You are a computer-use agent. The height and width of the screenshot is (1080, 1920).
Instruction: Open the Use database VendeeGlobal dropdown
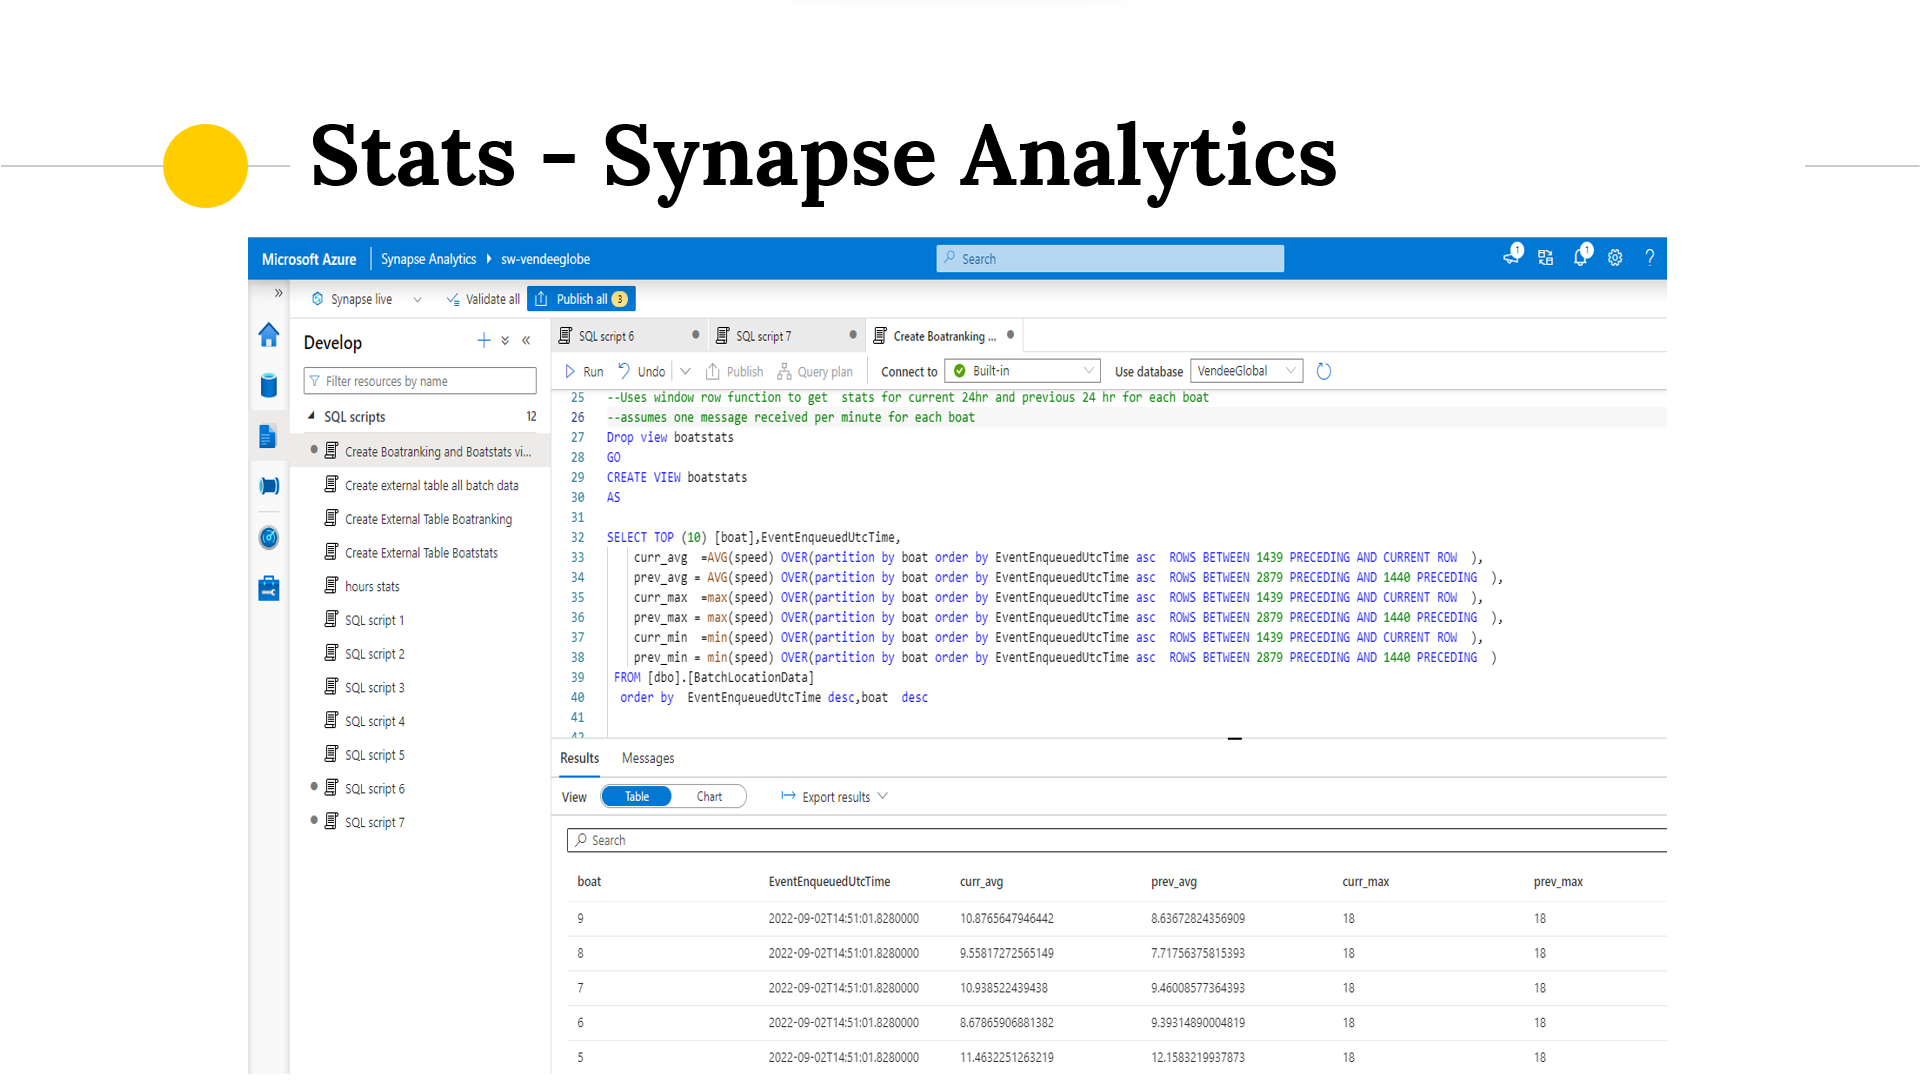pyautogui.click(x=1246, y=371)
